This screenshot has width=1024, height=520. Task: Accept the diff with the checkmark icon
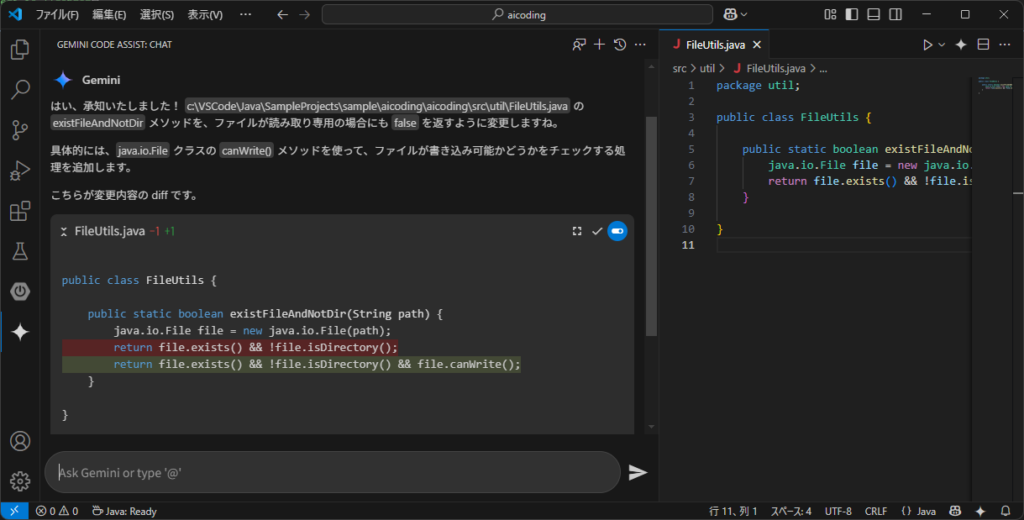coord(597,231)
